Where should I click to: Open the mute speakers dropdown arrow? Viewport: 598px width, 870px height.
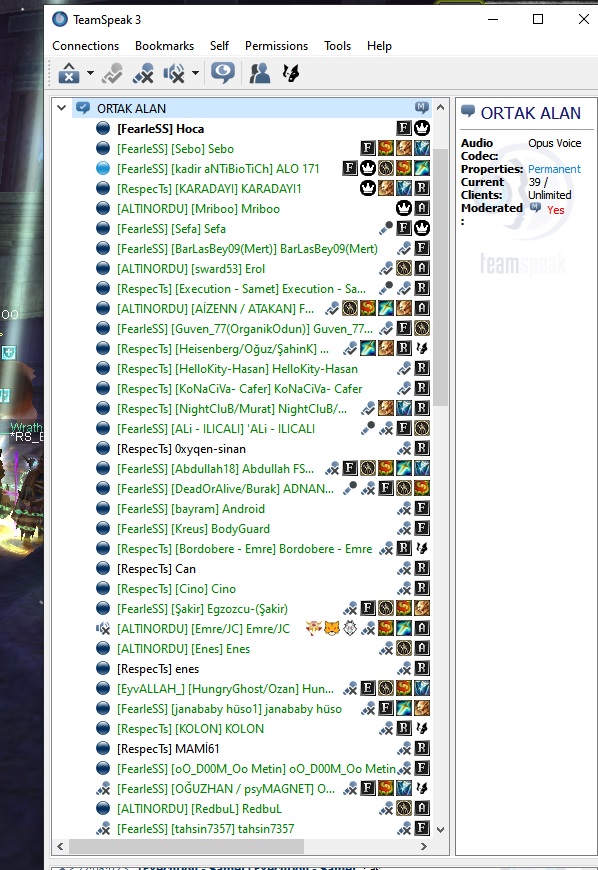coord(195,73)
